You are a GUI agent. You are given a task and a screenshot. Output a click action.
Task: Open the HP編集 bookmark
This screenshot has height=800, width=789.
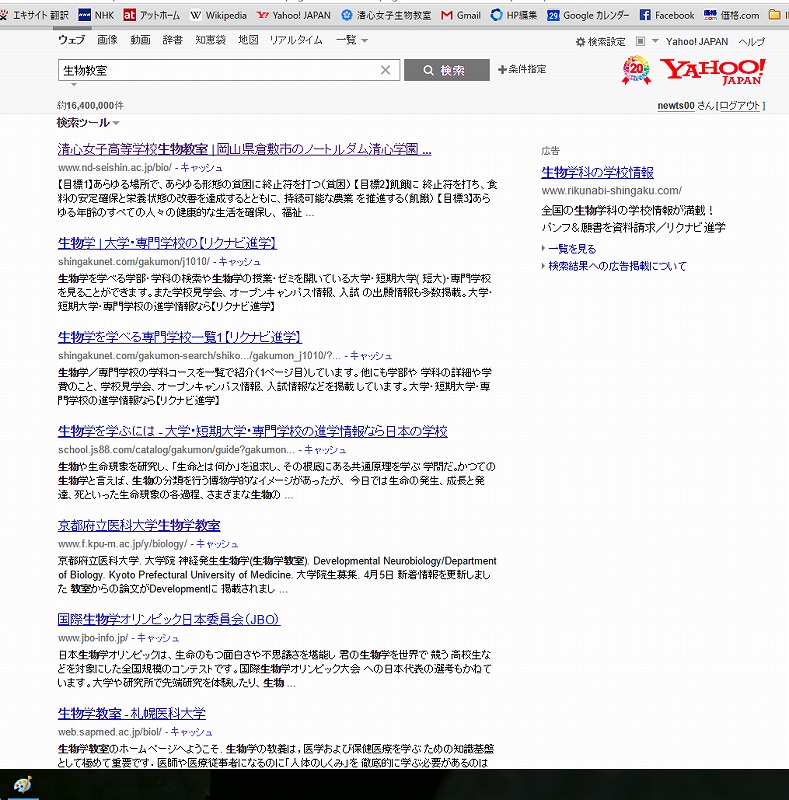coord(513,15)
